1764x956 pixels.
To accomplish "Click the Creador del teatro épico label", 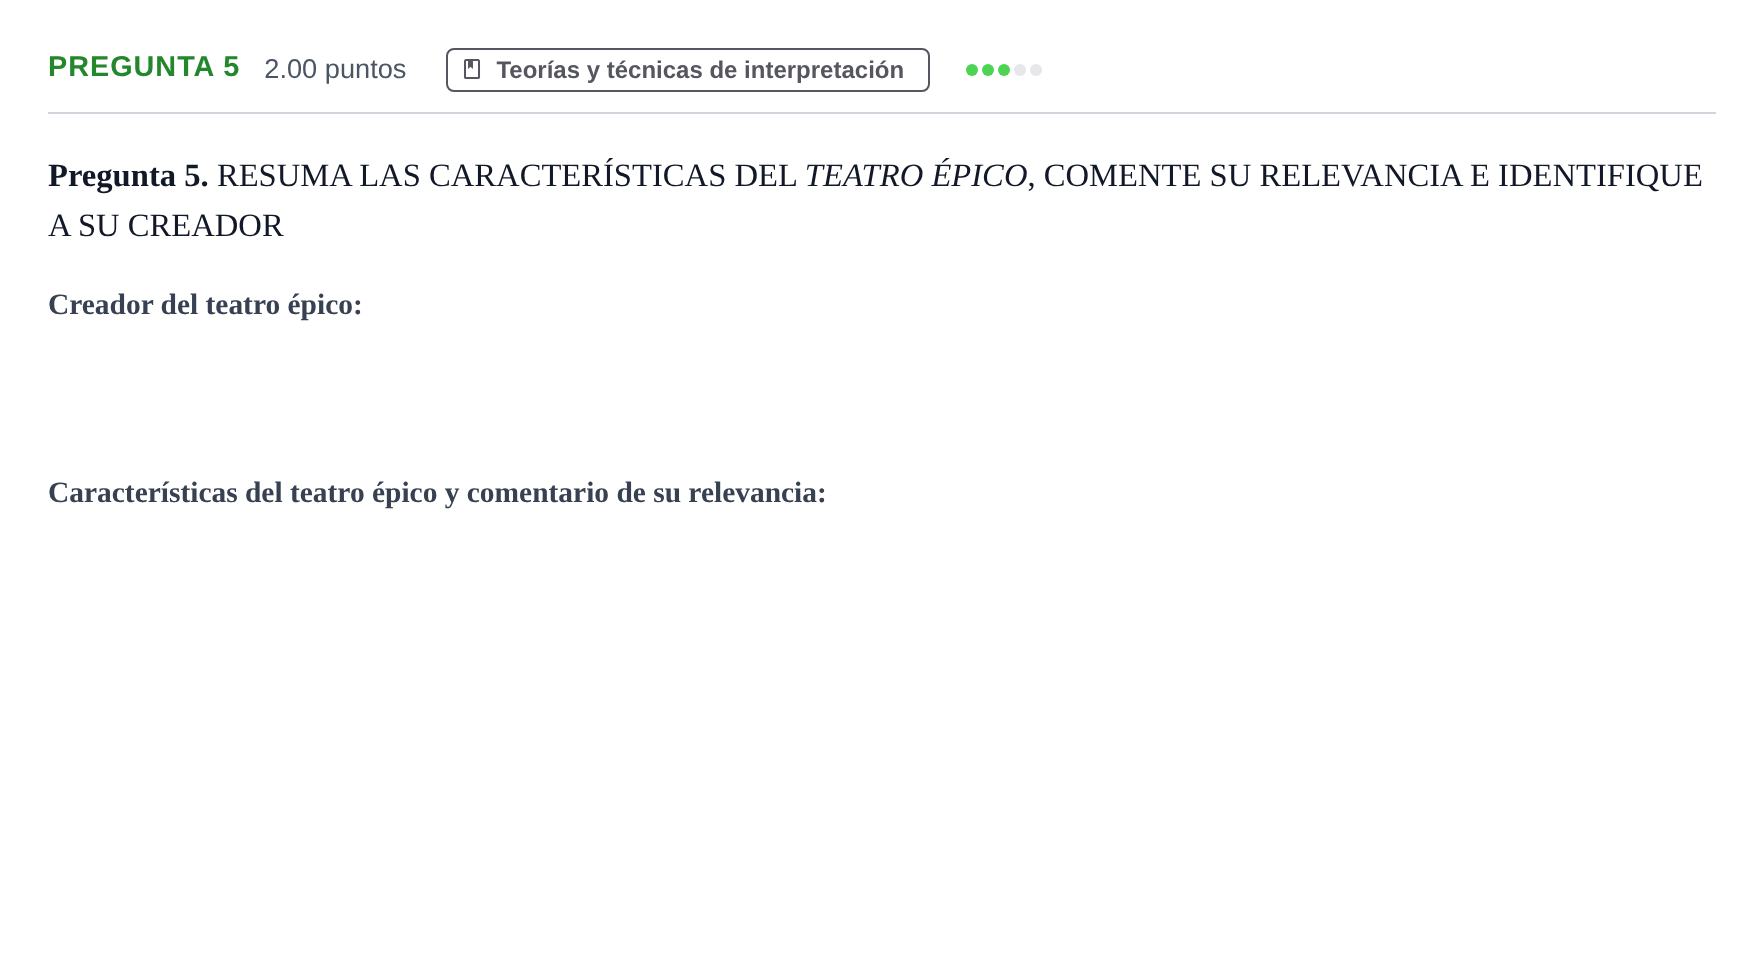I will point(205,304).
